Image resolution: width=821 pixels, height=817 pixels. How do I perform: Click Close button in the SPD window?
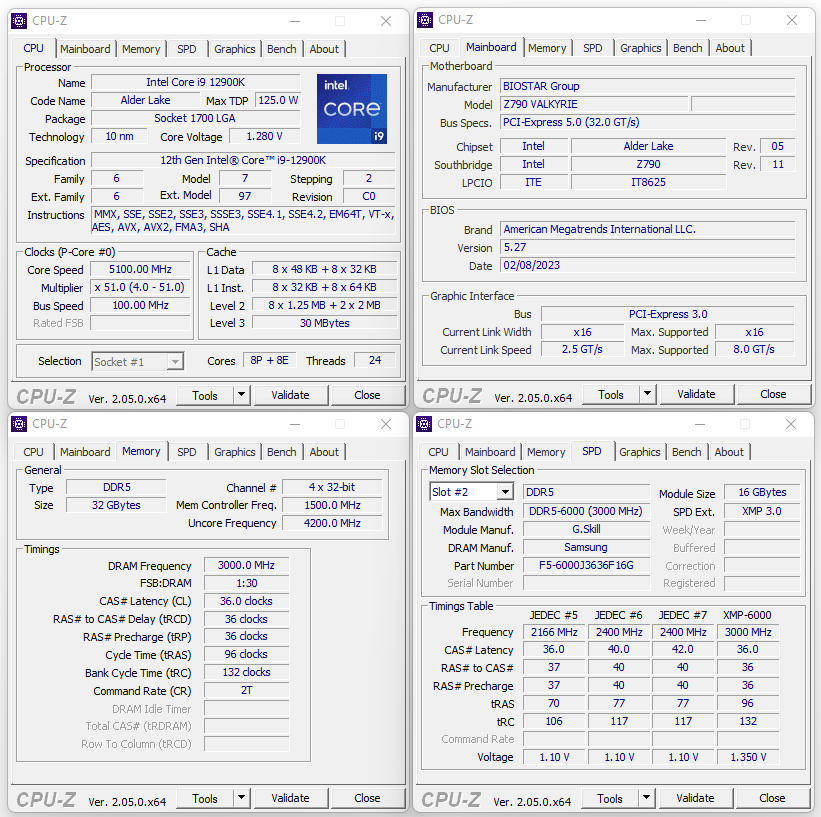point(772,798)
